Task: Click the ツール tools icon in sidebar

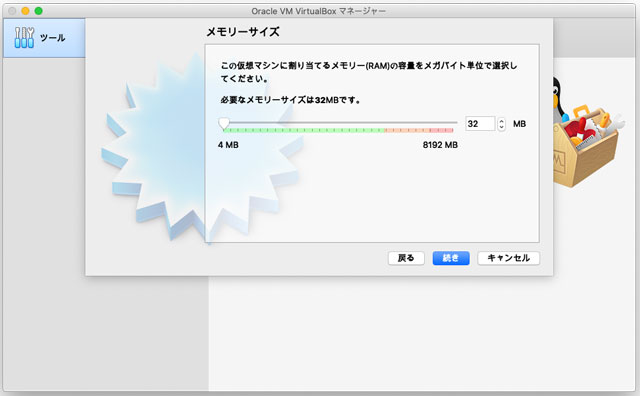Action: pyautogui.click(x=24, y=38)
